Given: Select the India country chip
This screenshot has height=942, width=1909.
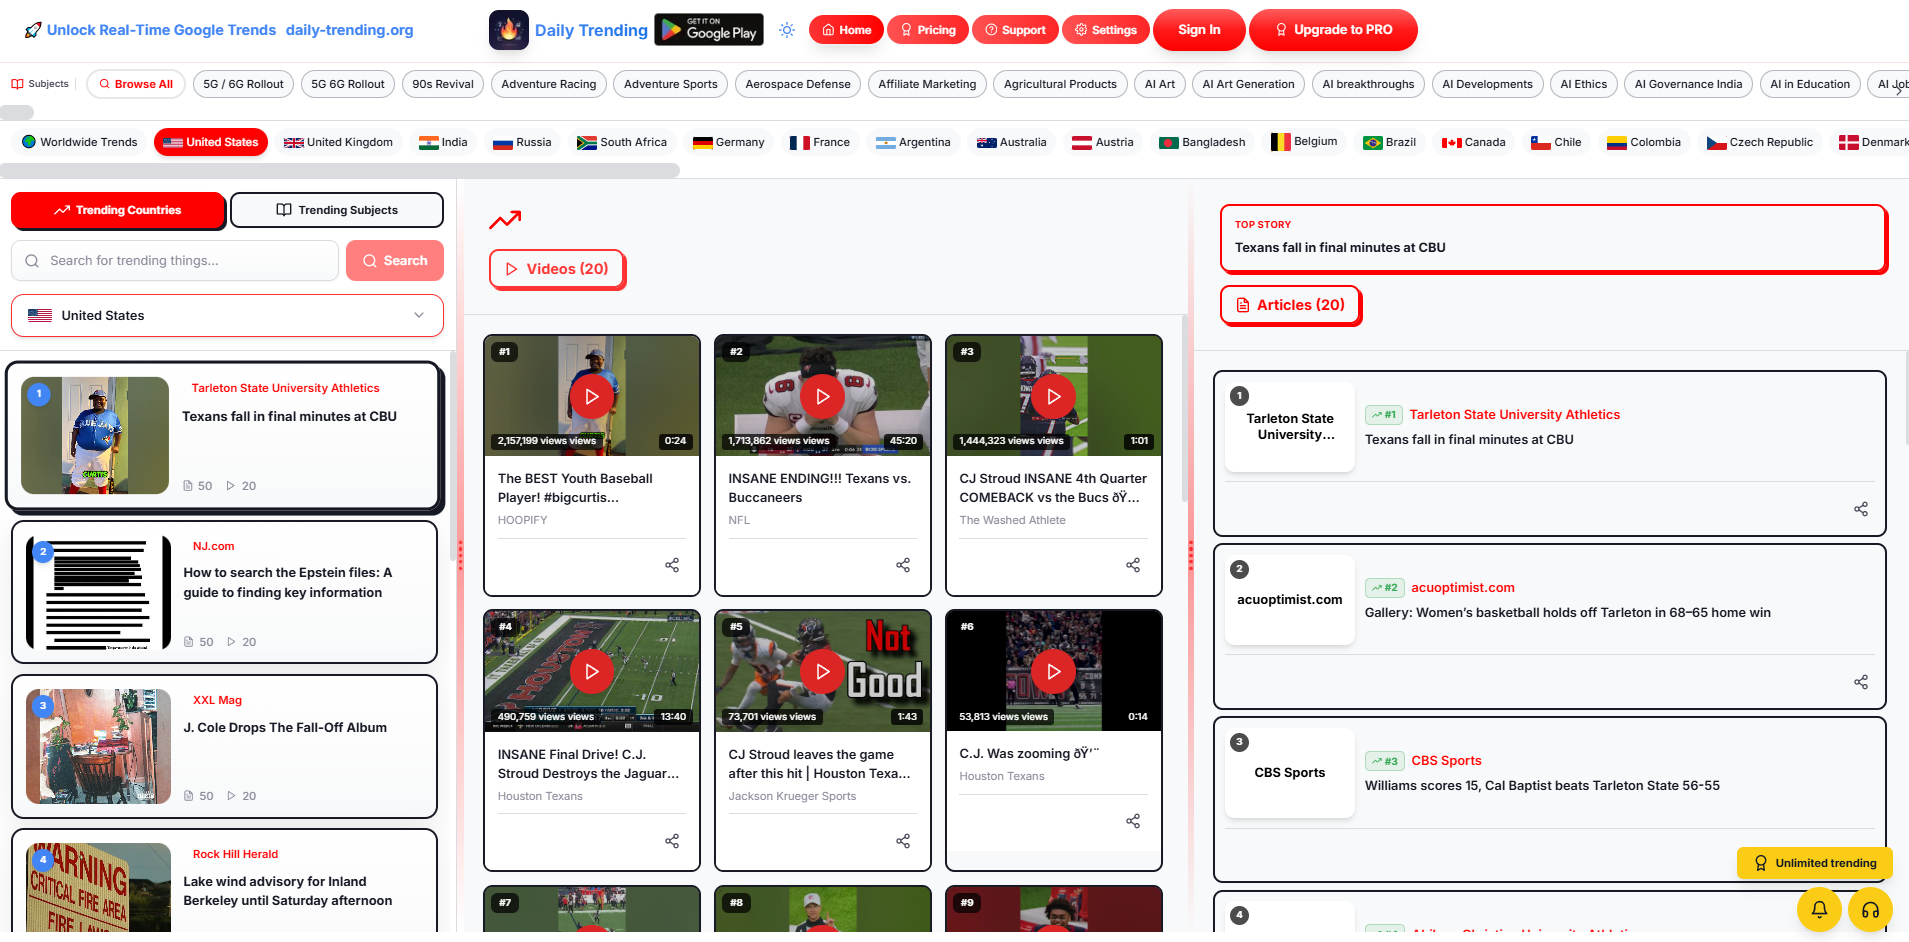Looking at the screenshot, I should point(443,142).
